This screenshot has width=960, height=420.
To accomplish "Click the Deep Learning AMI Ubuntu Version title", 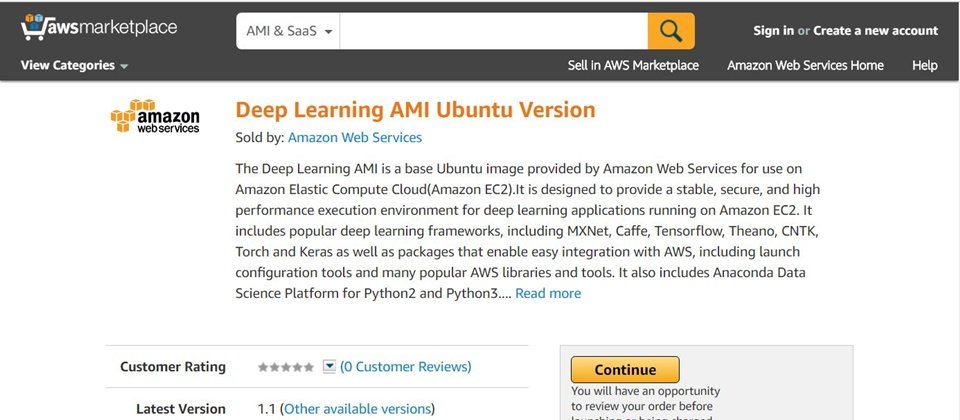I will click(x=415, y=110).
